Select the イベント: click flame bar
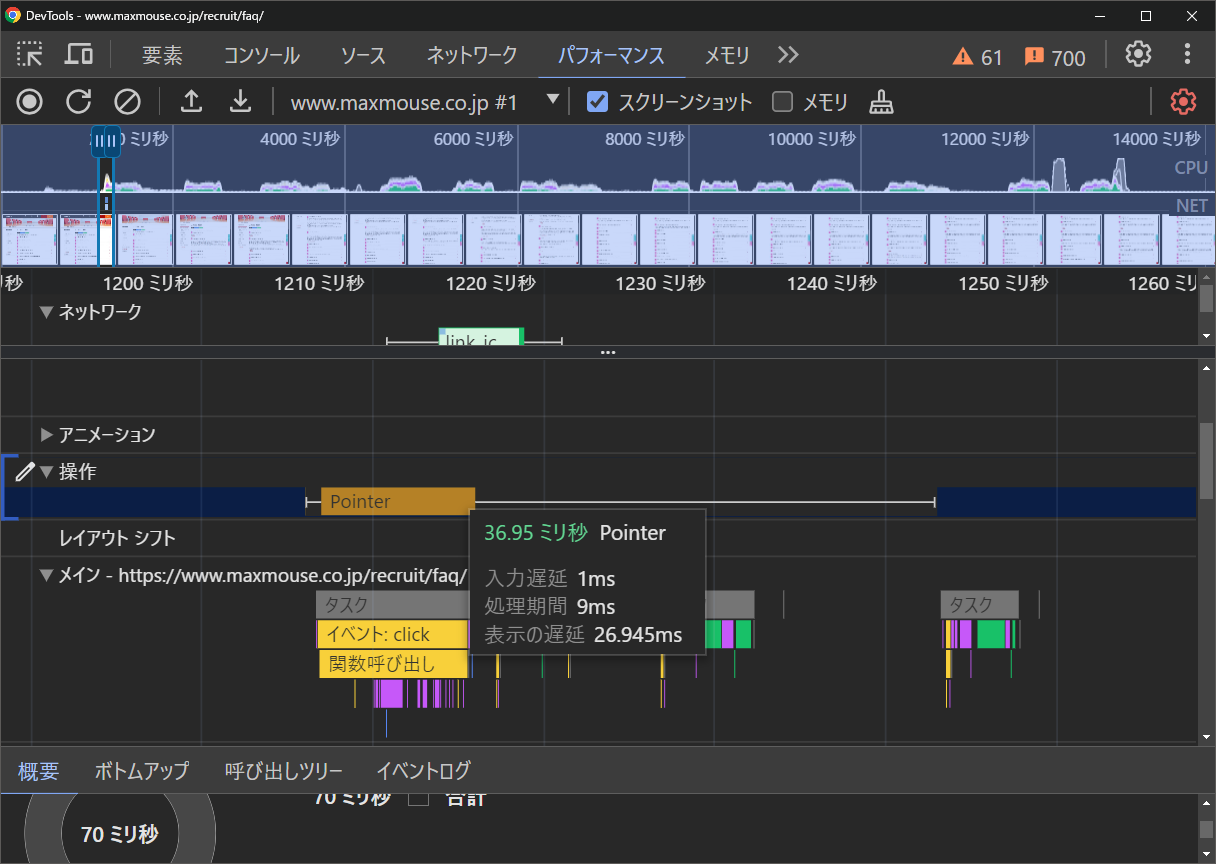The width and height of the screenshot is (1216, 864). [x=392, y=634]
